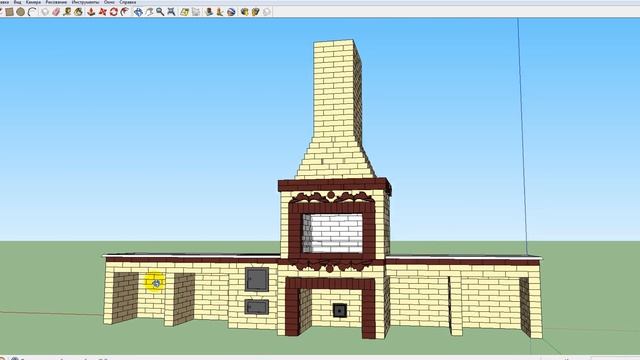Viewport: 640px width, 360px height.
Task: Select the lower grey ash door
Action: pyautogui.click(x=257, y=307)
